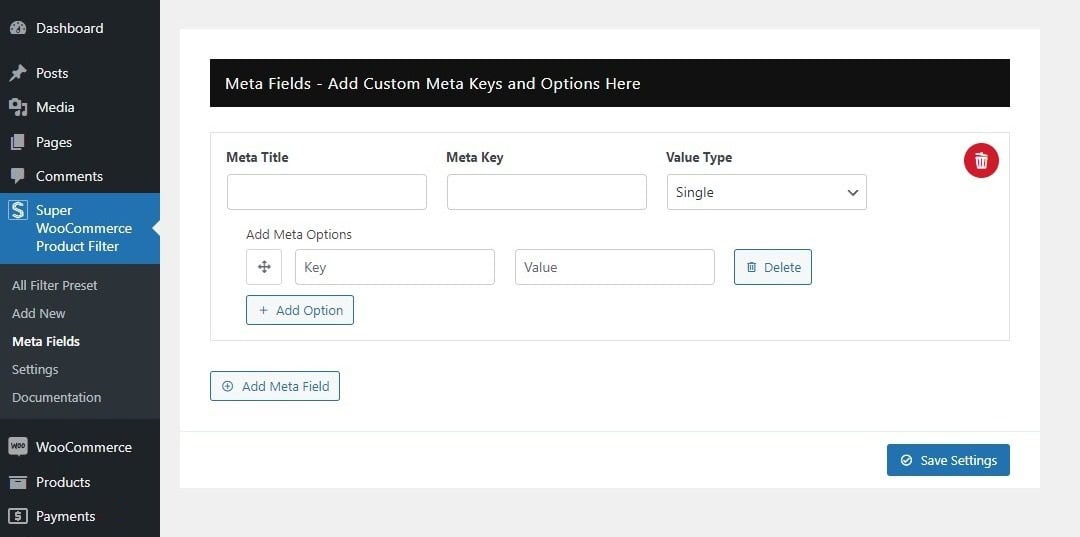
Task: Click the move handle icon beside Key
Action: (x=264, y=267)
